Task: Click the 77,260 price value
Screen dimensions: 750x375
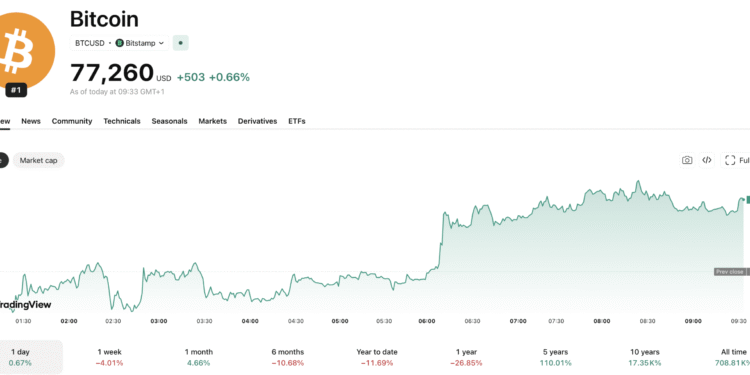Action: click(x=112, y=73)
